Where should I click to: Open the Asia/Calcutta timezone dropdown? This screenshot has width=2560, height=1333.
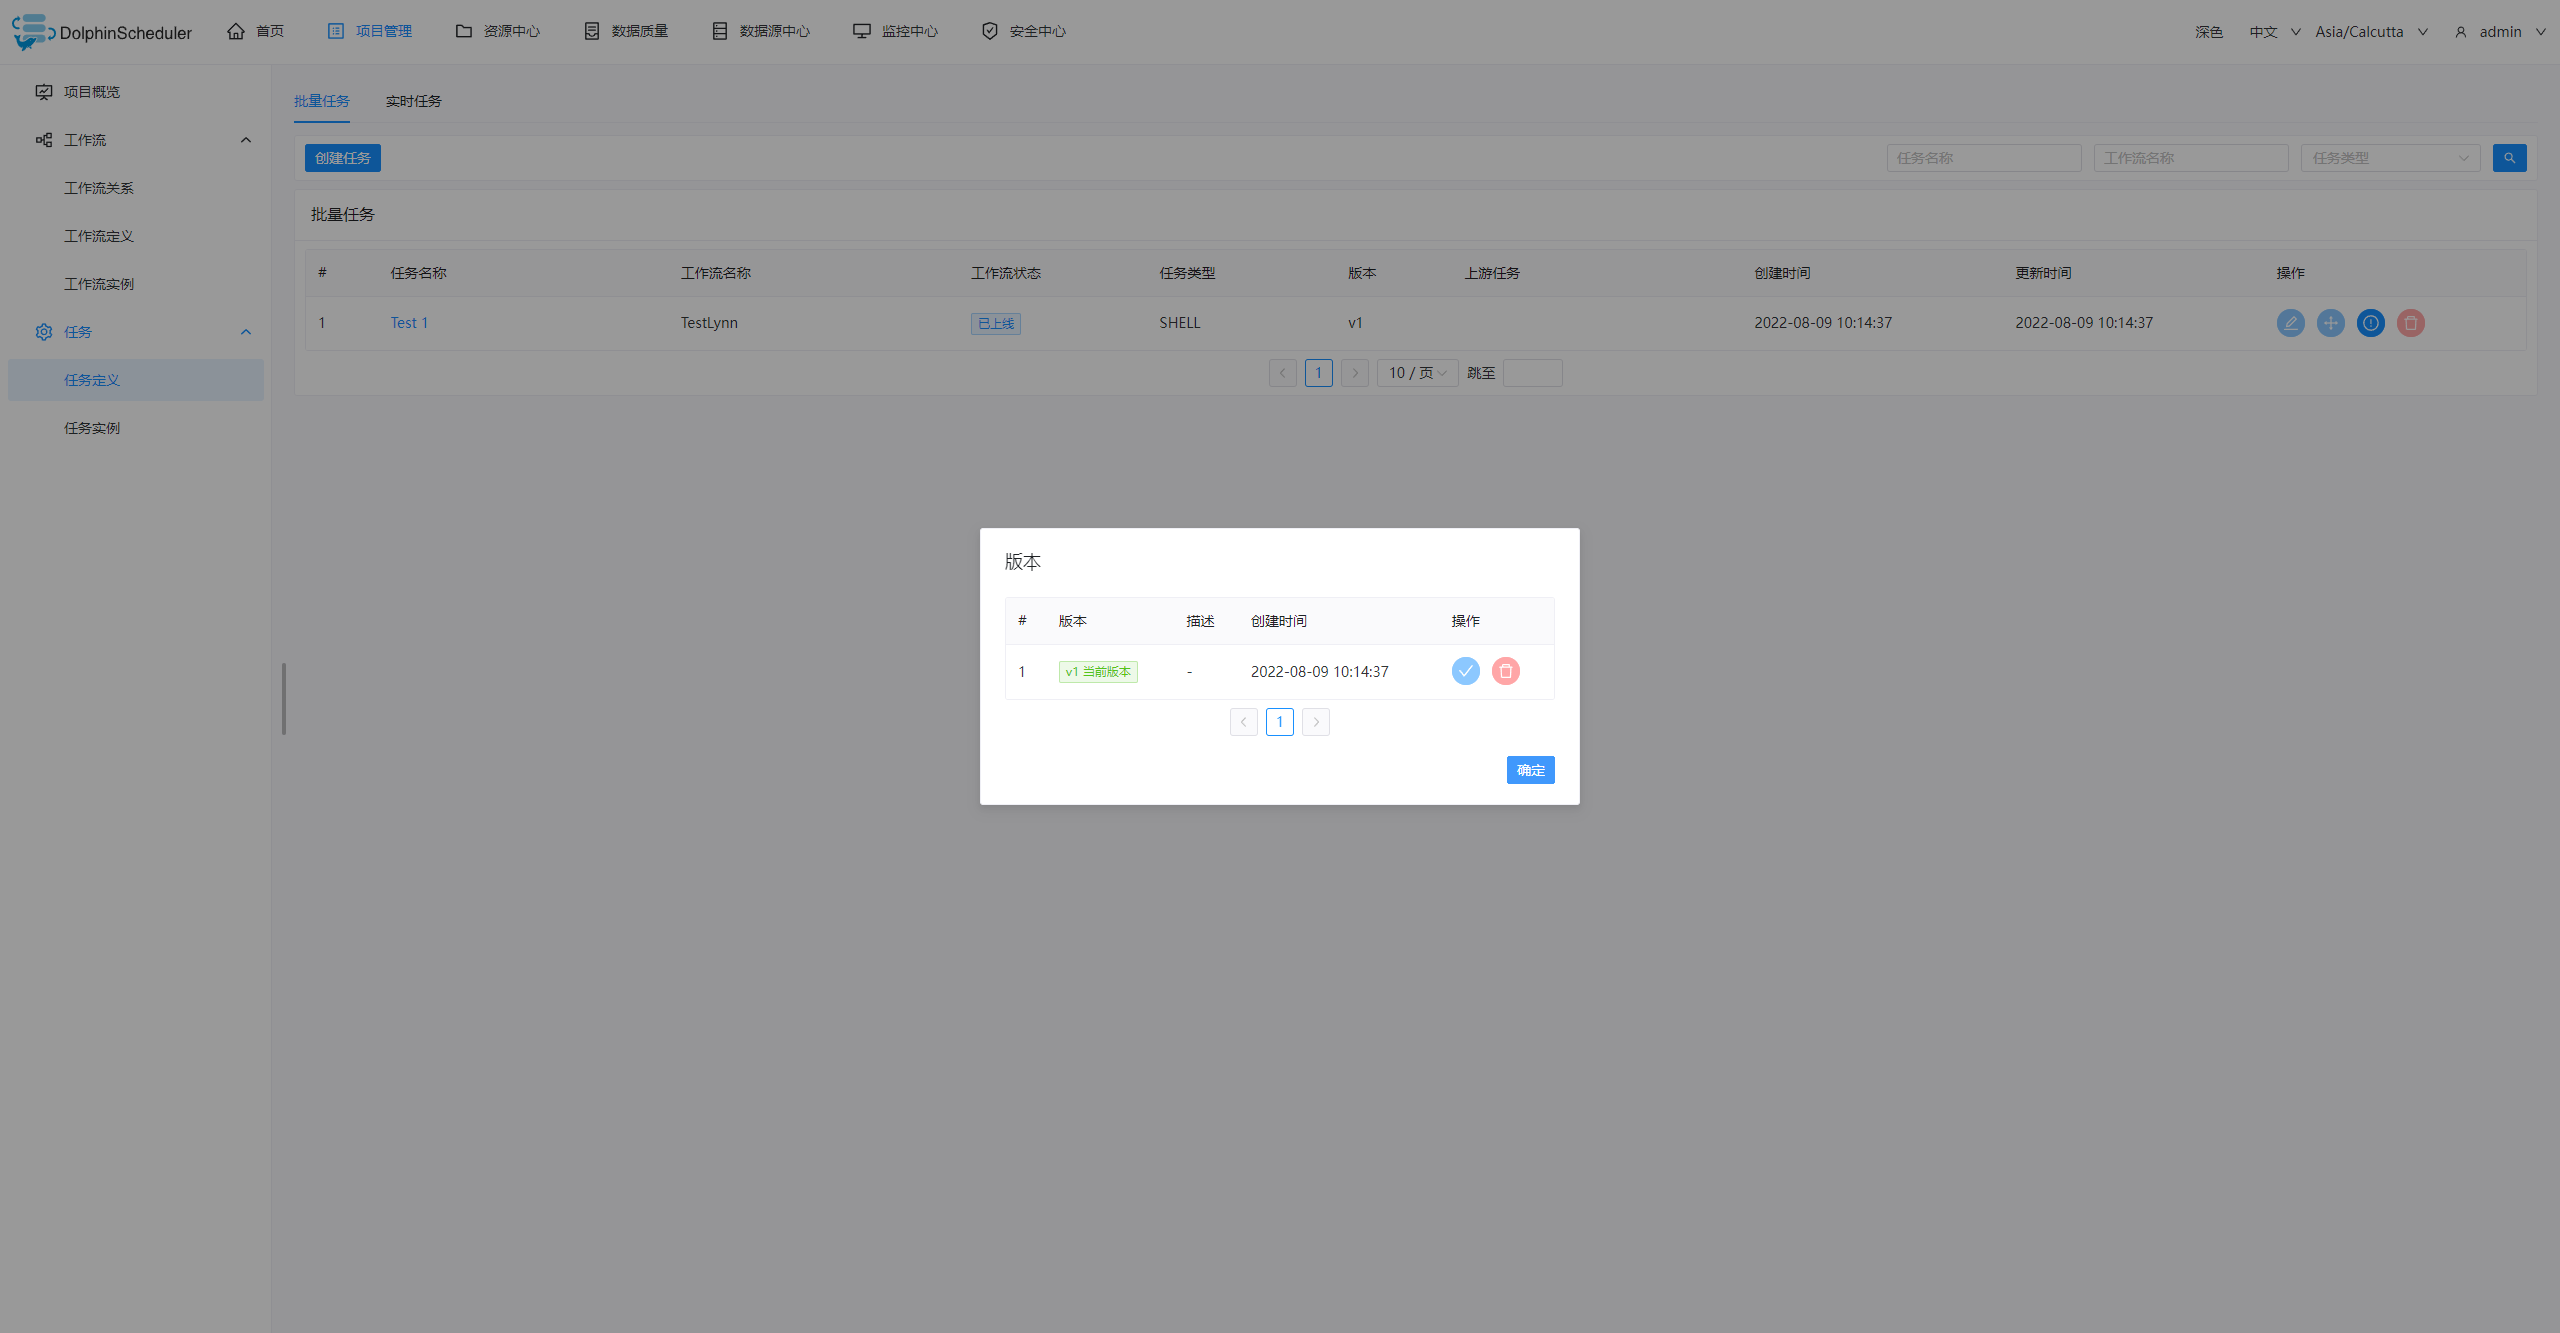coord(2370,32)
